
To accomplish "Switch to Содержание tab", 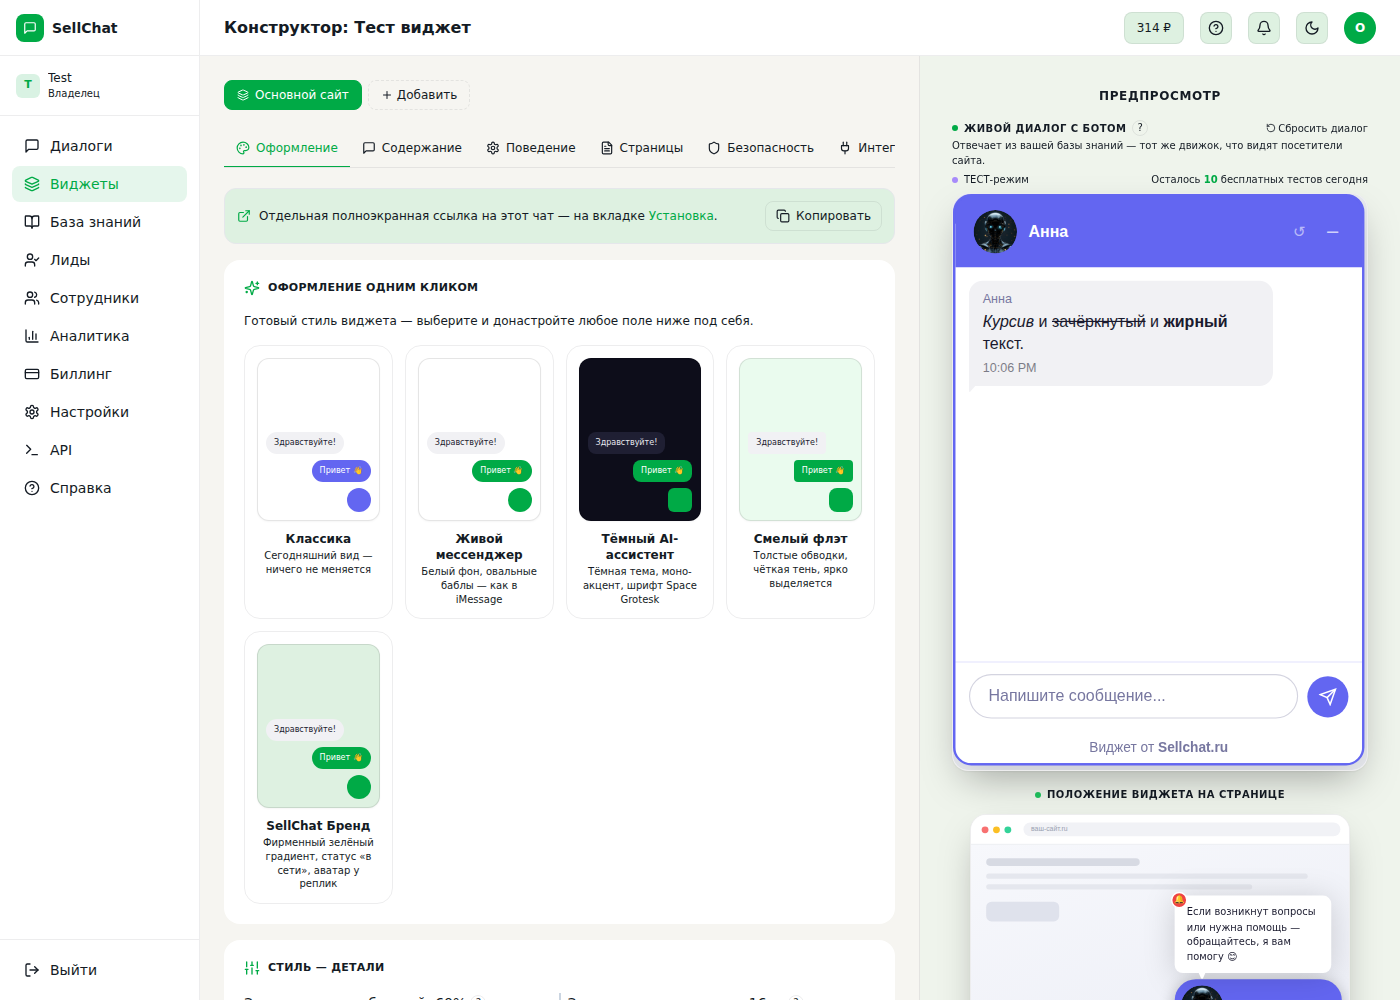I will (412, 148).
